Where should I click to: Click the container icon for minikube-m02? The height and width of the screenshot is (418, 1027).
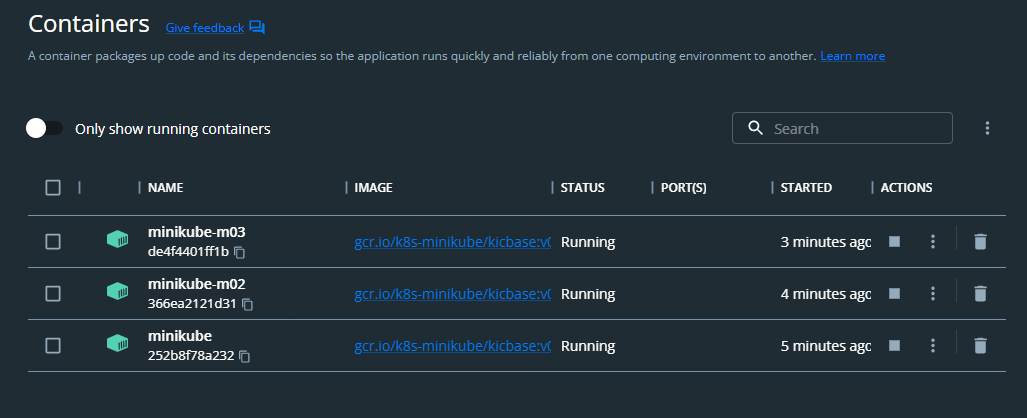coord(117,292)
